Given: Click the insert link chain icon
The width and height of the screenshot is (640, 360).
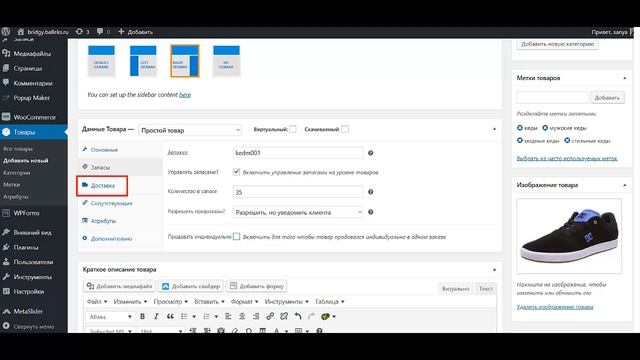Looking at the screenshot, I should [x=270, y=316].
